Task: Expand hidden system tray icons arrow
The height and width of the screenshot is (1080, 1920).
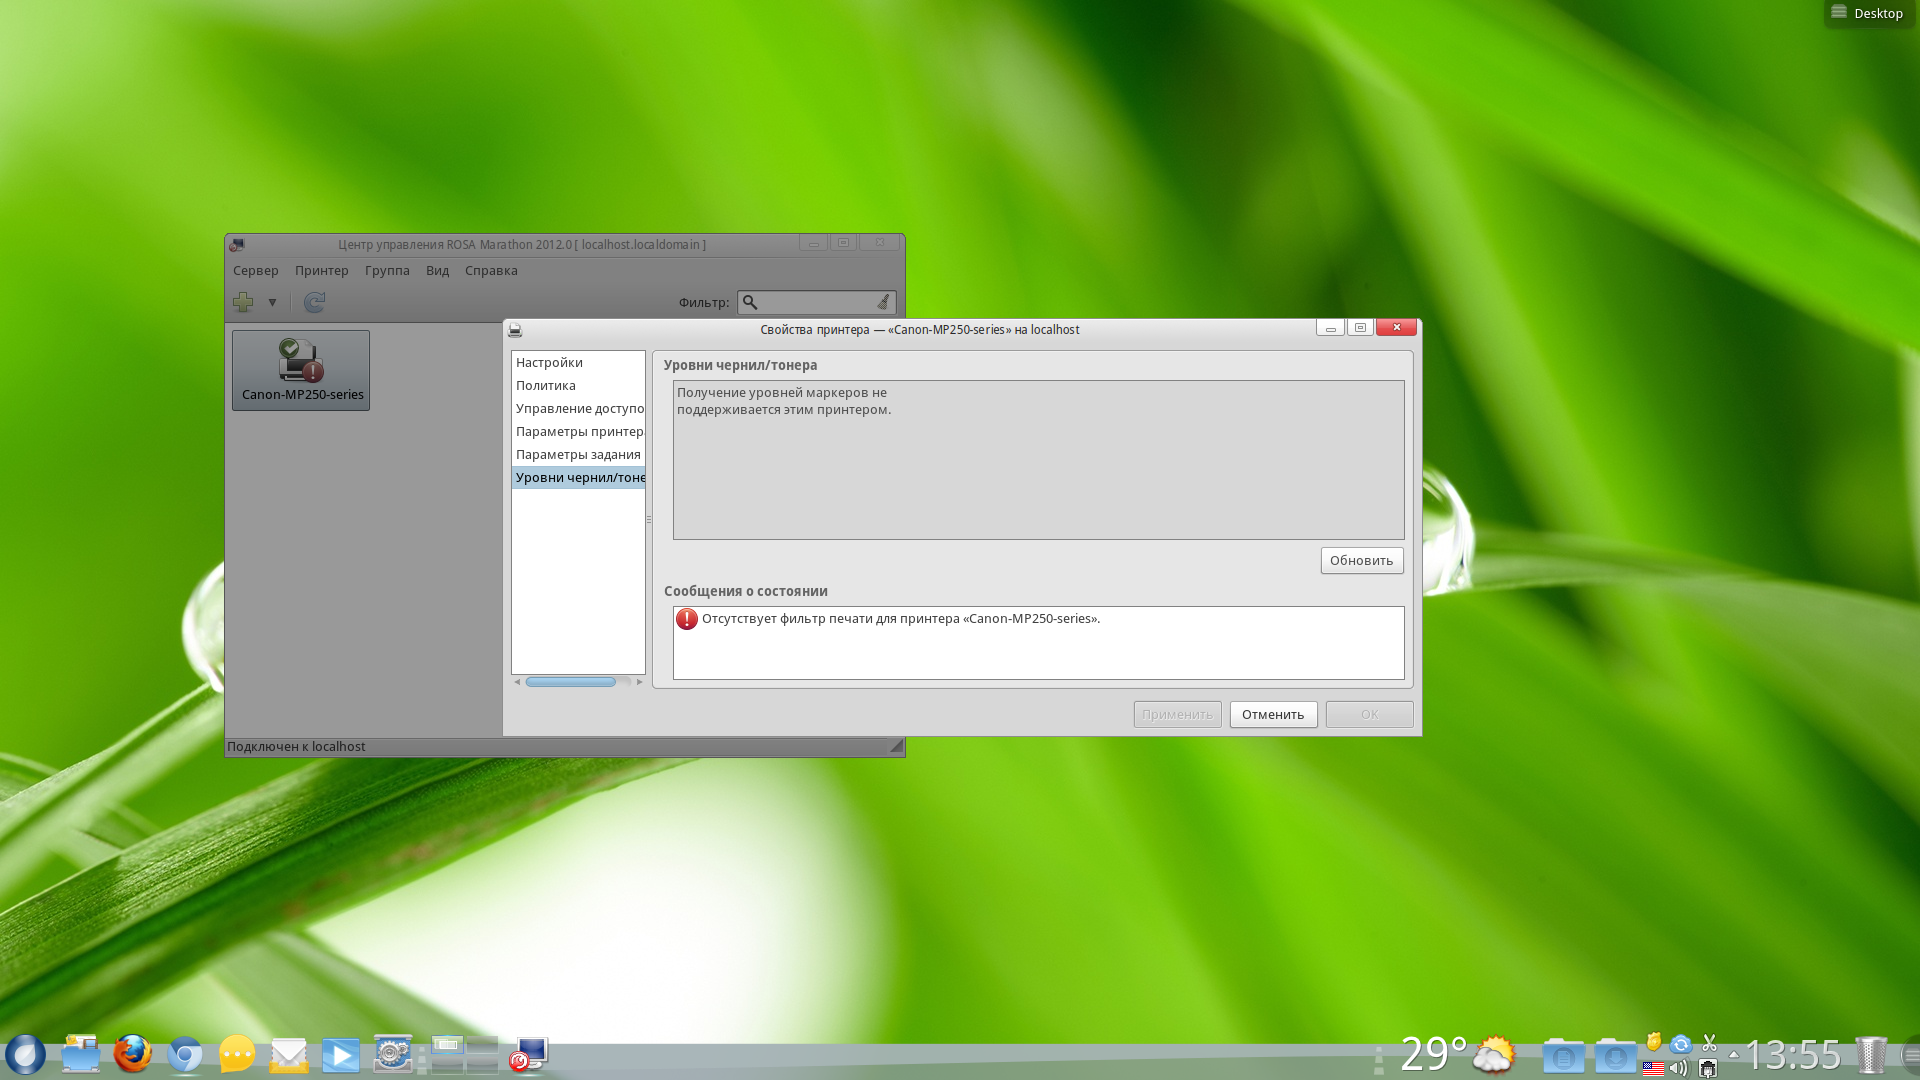Action: coord(1733,1054)
